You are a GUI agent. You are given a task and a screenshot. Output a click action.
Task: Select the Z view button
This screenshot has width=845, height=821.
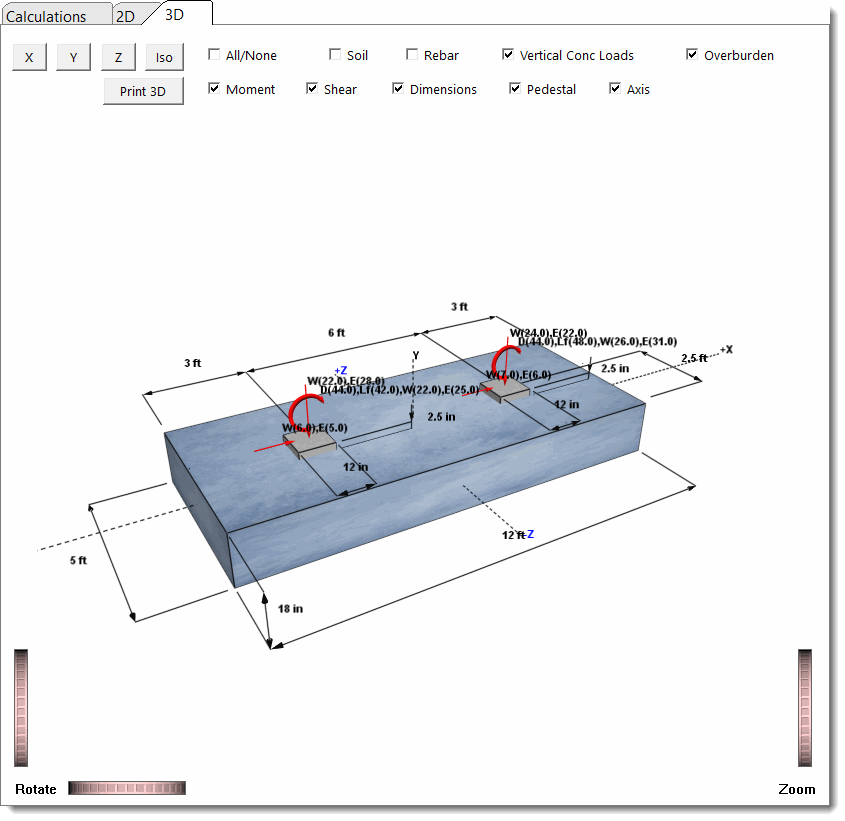118,57
